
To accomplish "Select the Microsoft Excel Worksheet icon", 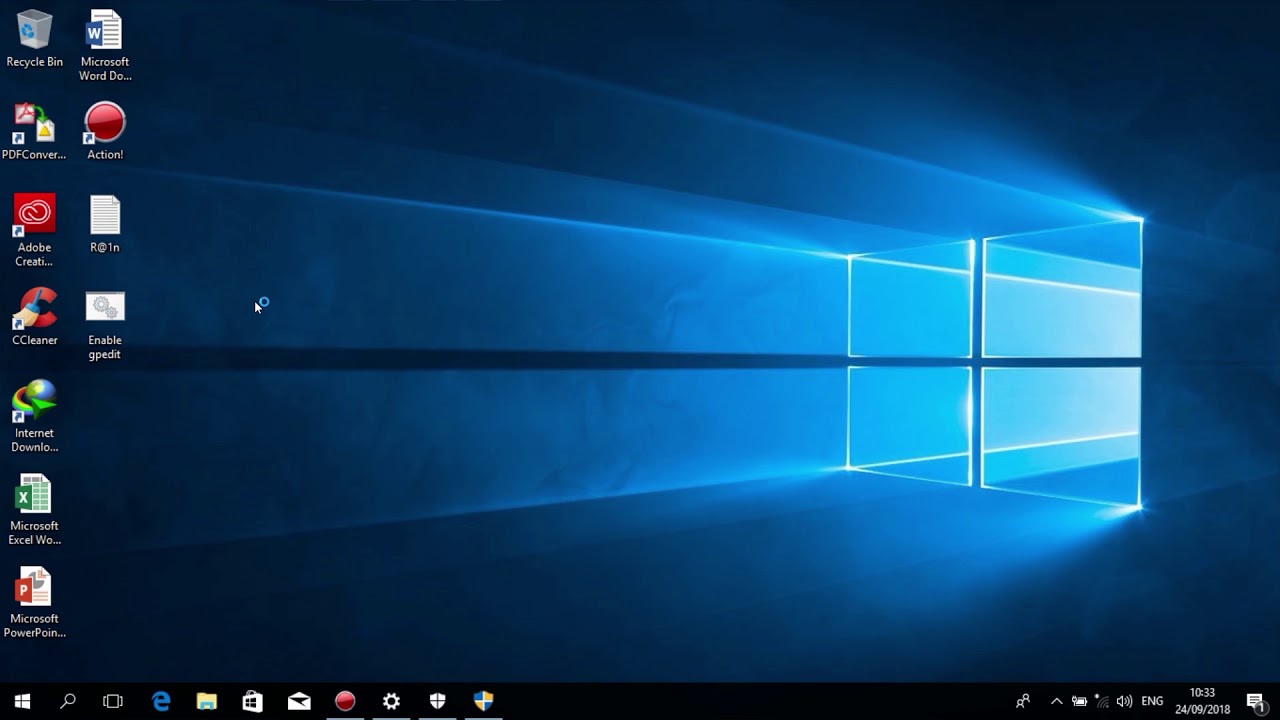I will pos(34,510).
